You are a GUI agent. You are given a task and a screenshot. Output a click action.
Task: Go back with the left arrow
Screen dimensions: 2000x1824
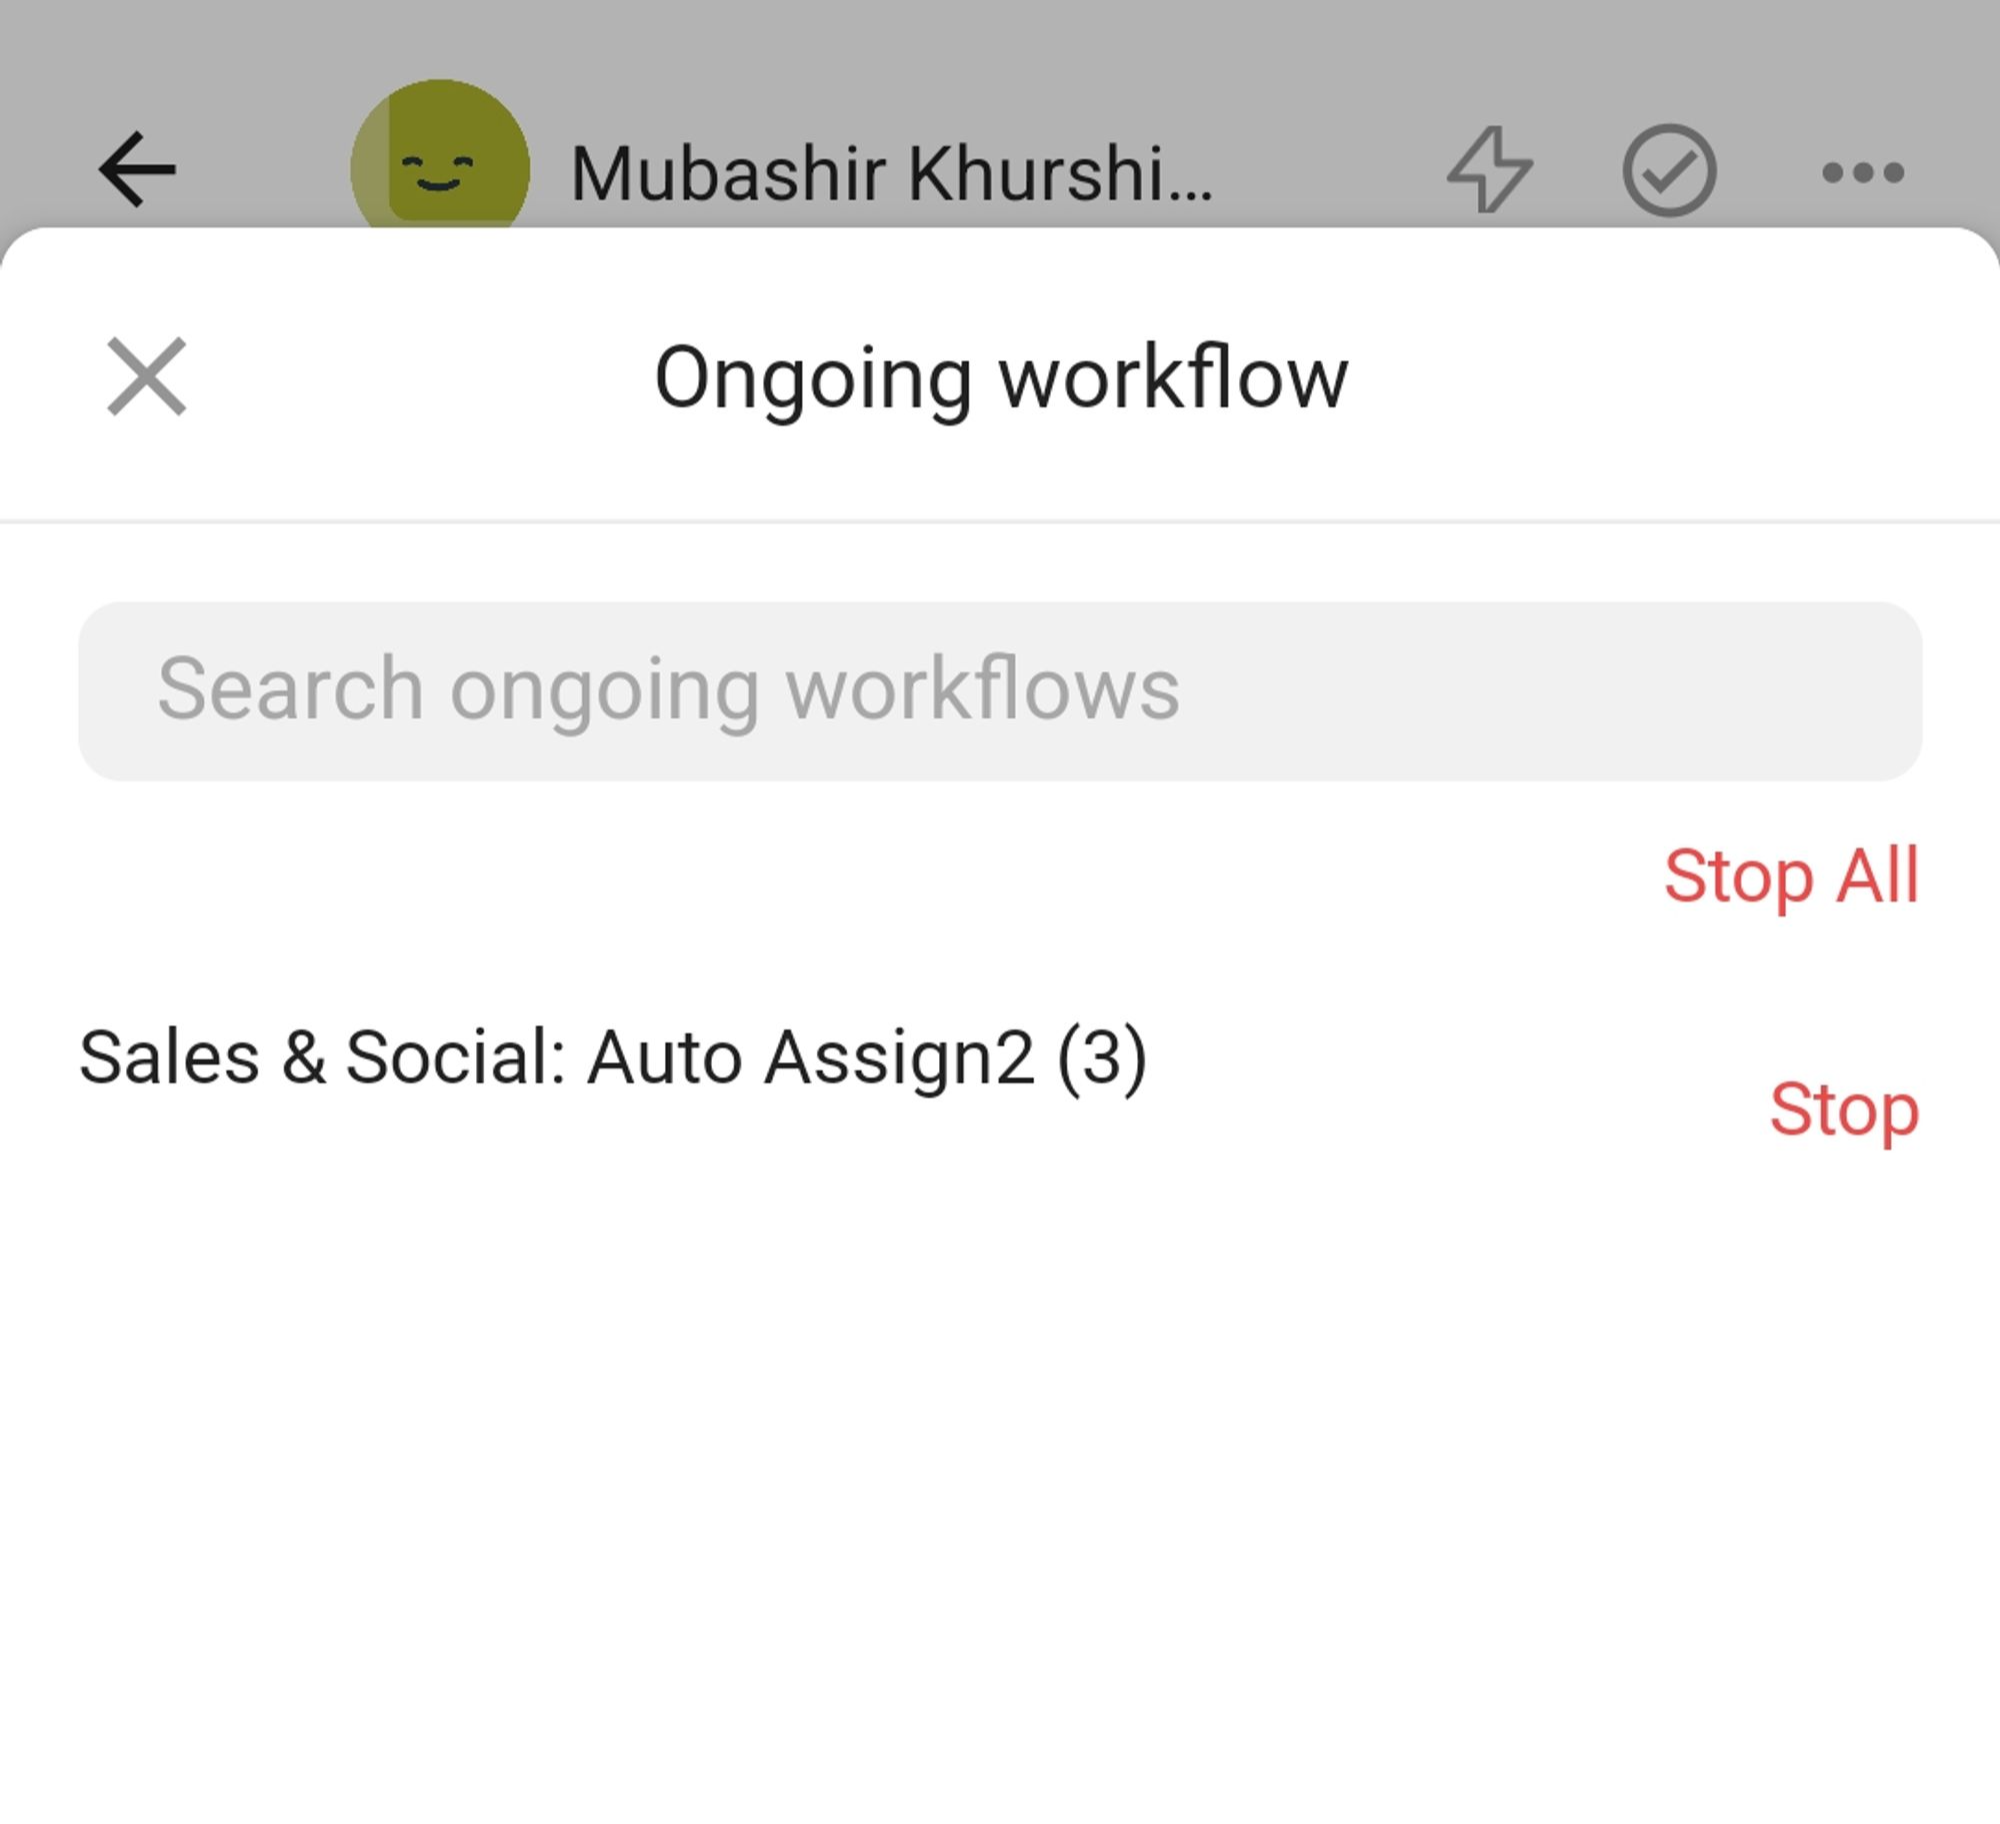click(138, 170)
